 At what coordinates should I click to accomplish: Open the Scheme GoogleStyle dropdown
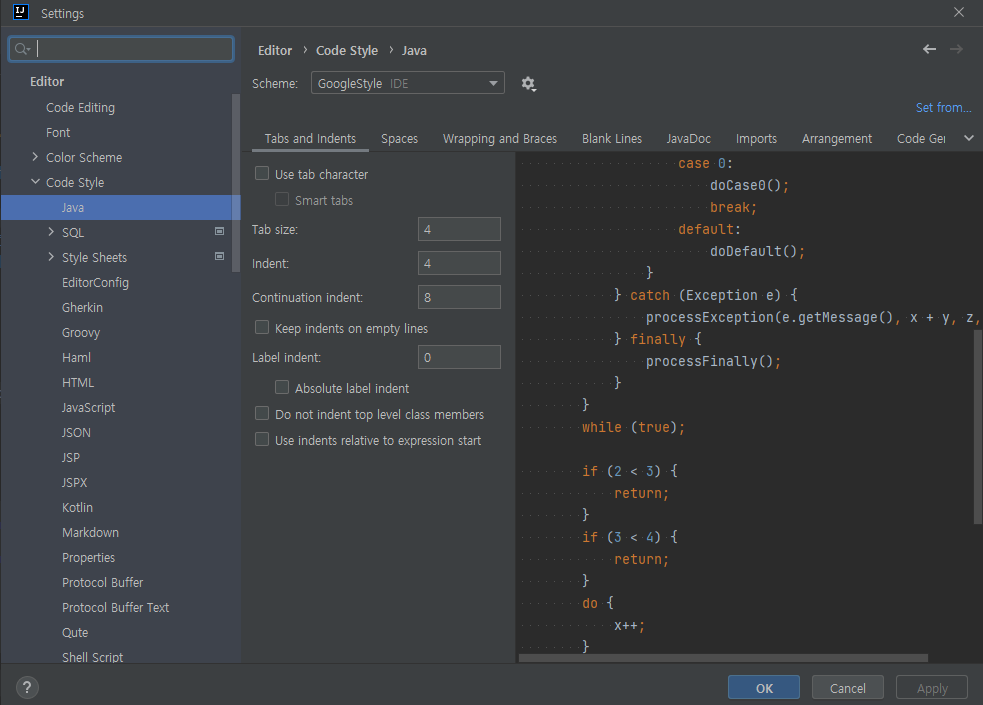point(407,83)
